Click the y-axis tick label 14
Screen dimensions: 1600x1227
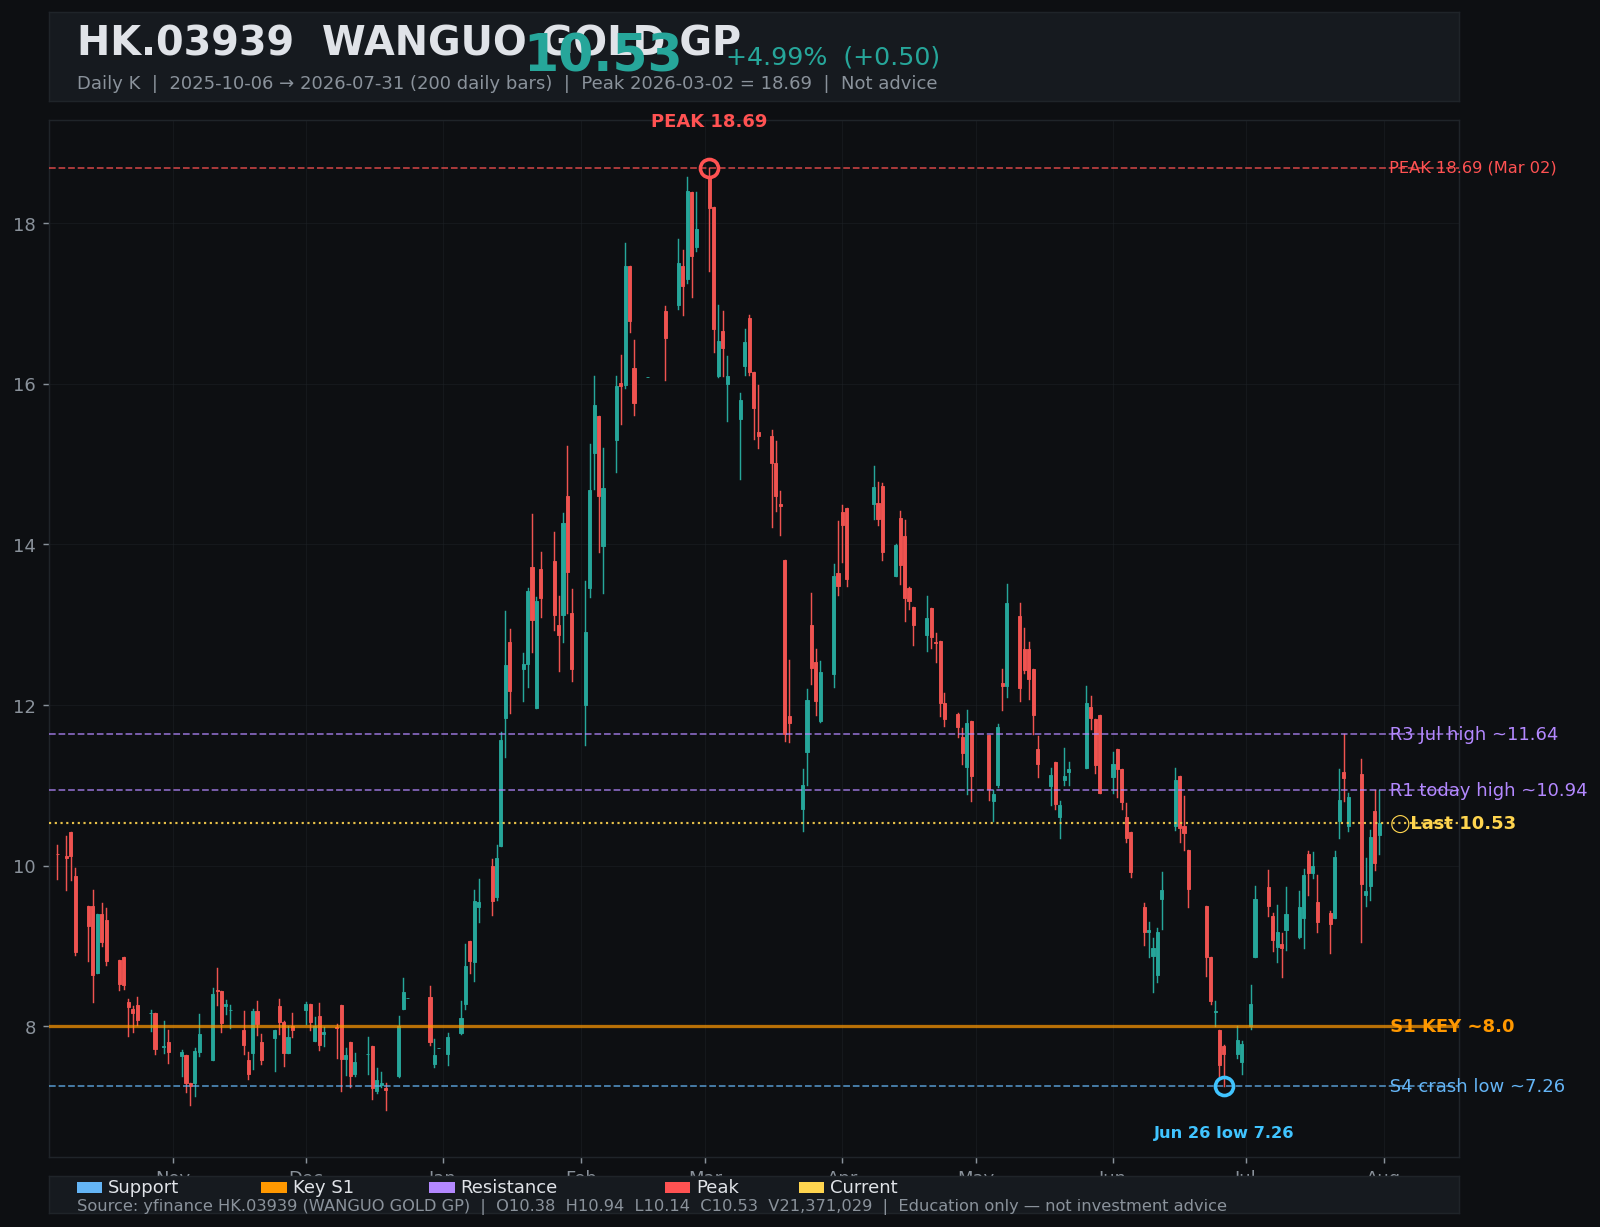(24, 545)
